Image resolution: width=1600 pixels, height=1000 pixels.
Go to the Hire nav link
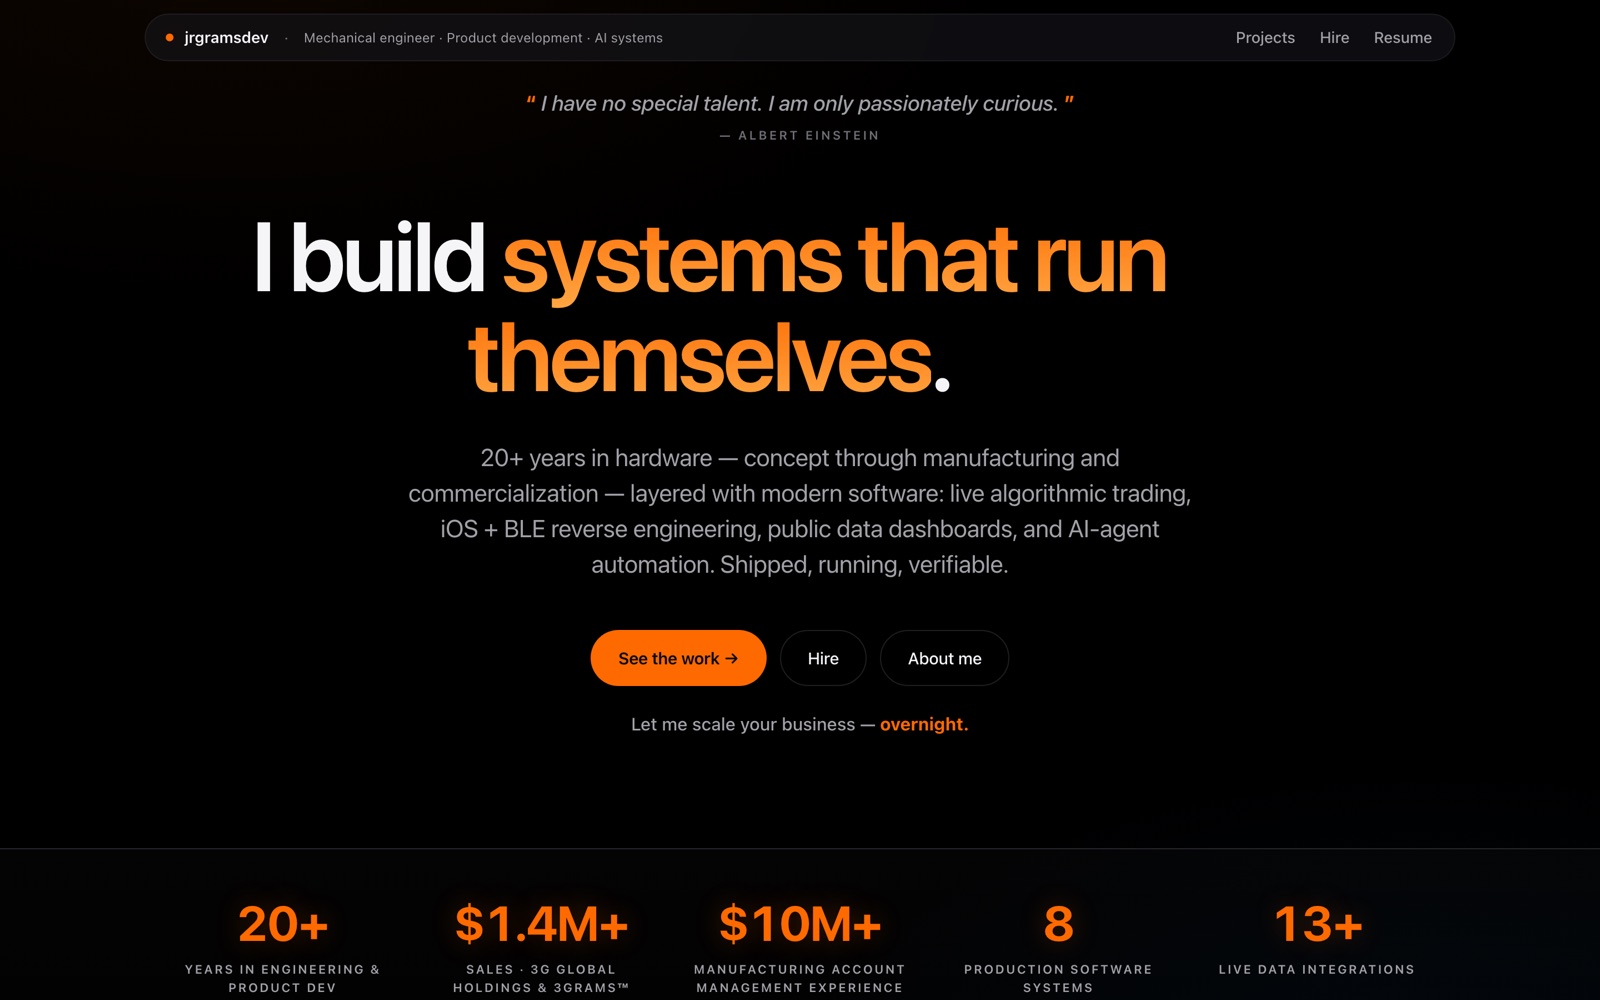point(1334,38)
